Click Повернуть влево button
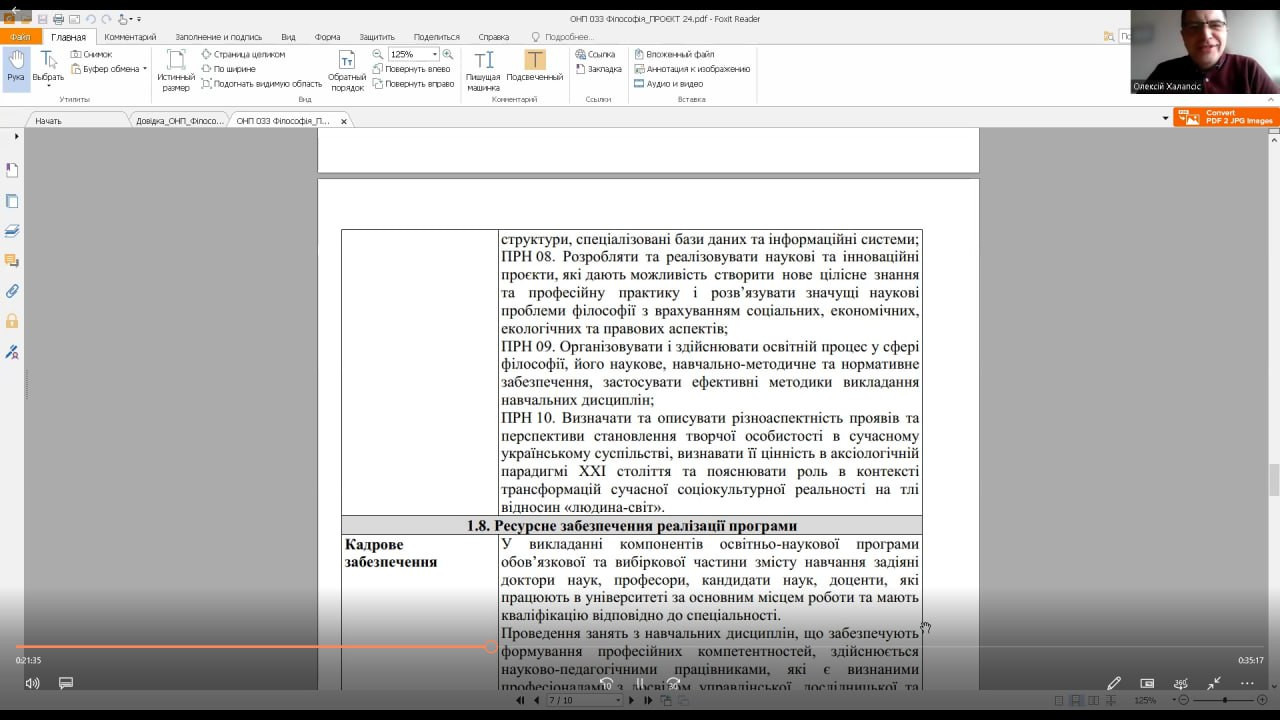This screenshot has width=1280, height=720. (412, 69)
